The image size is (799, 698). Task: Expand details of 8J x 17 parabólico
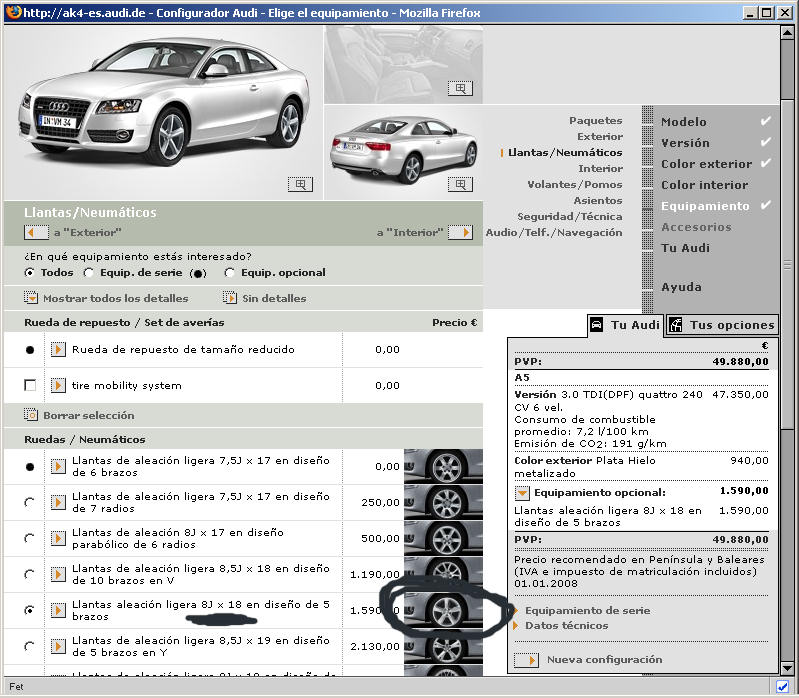pos(58,538)
